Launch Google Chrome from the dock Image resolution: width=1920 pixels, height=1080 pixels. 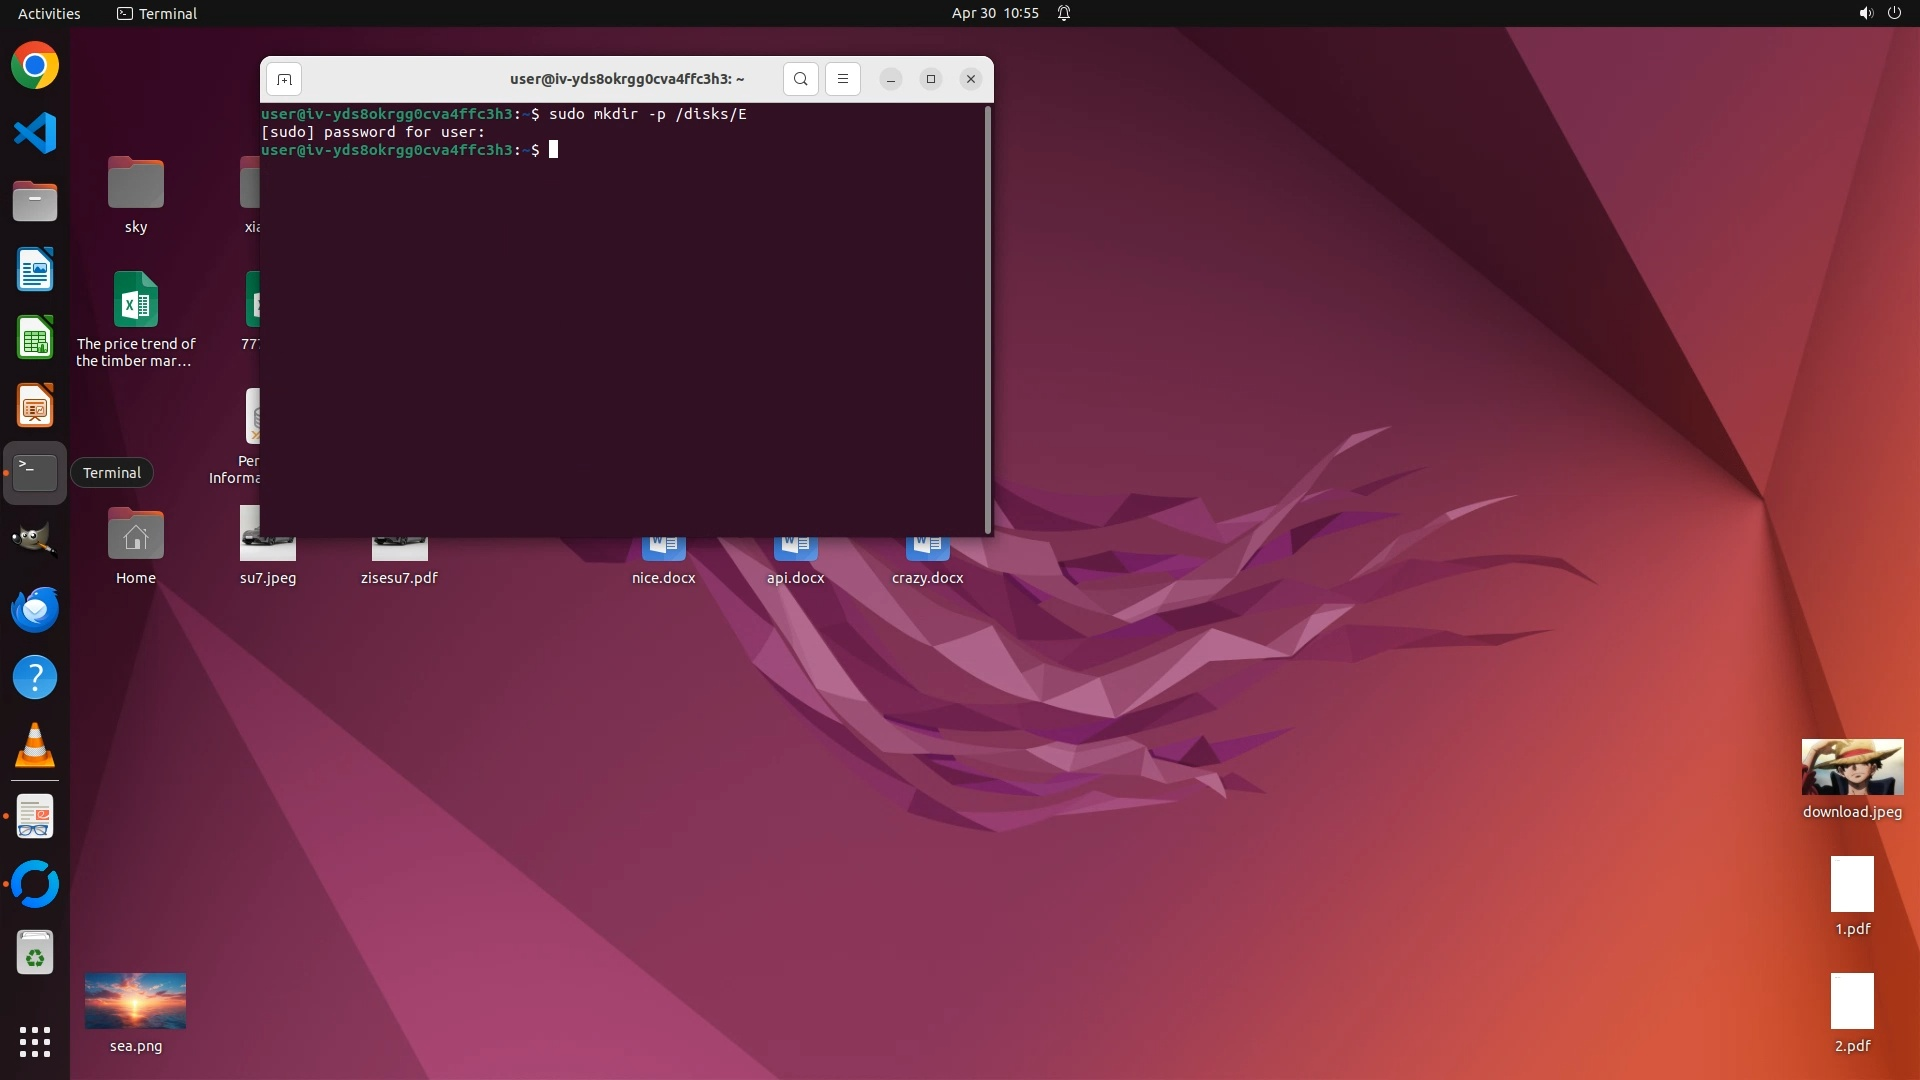pos(35,66)
